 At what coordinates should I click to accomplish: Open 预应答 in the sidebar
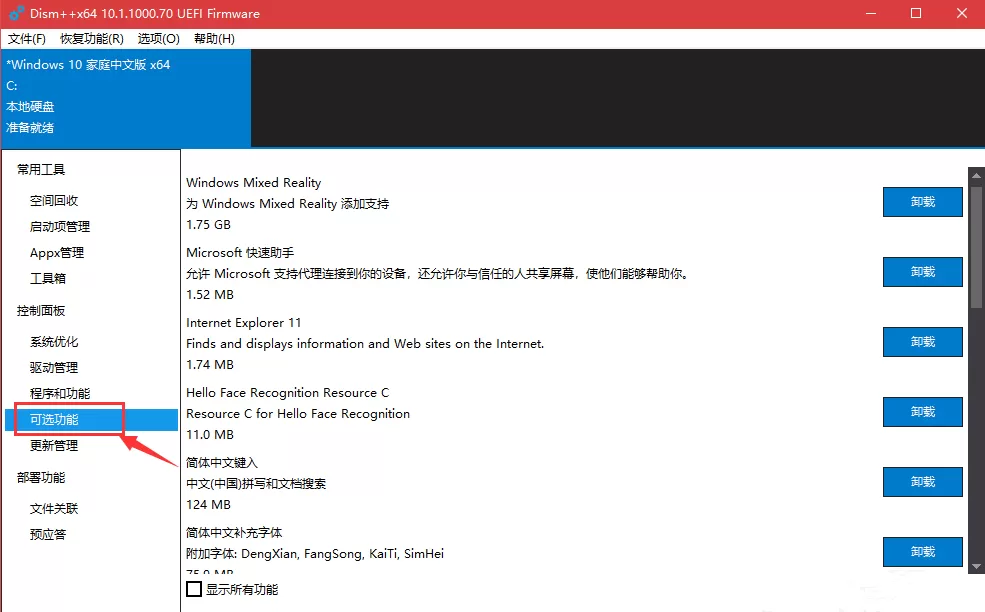click(48, 535)
